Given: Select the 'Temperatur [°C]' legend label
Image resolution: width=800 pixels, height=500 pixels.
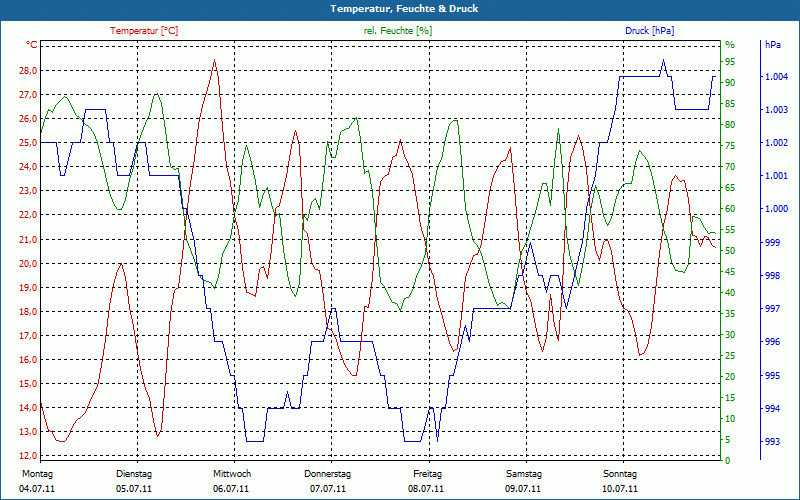Looking at the screenshot, I should click(144, 31).
